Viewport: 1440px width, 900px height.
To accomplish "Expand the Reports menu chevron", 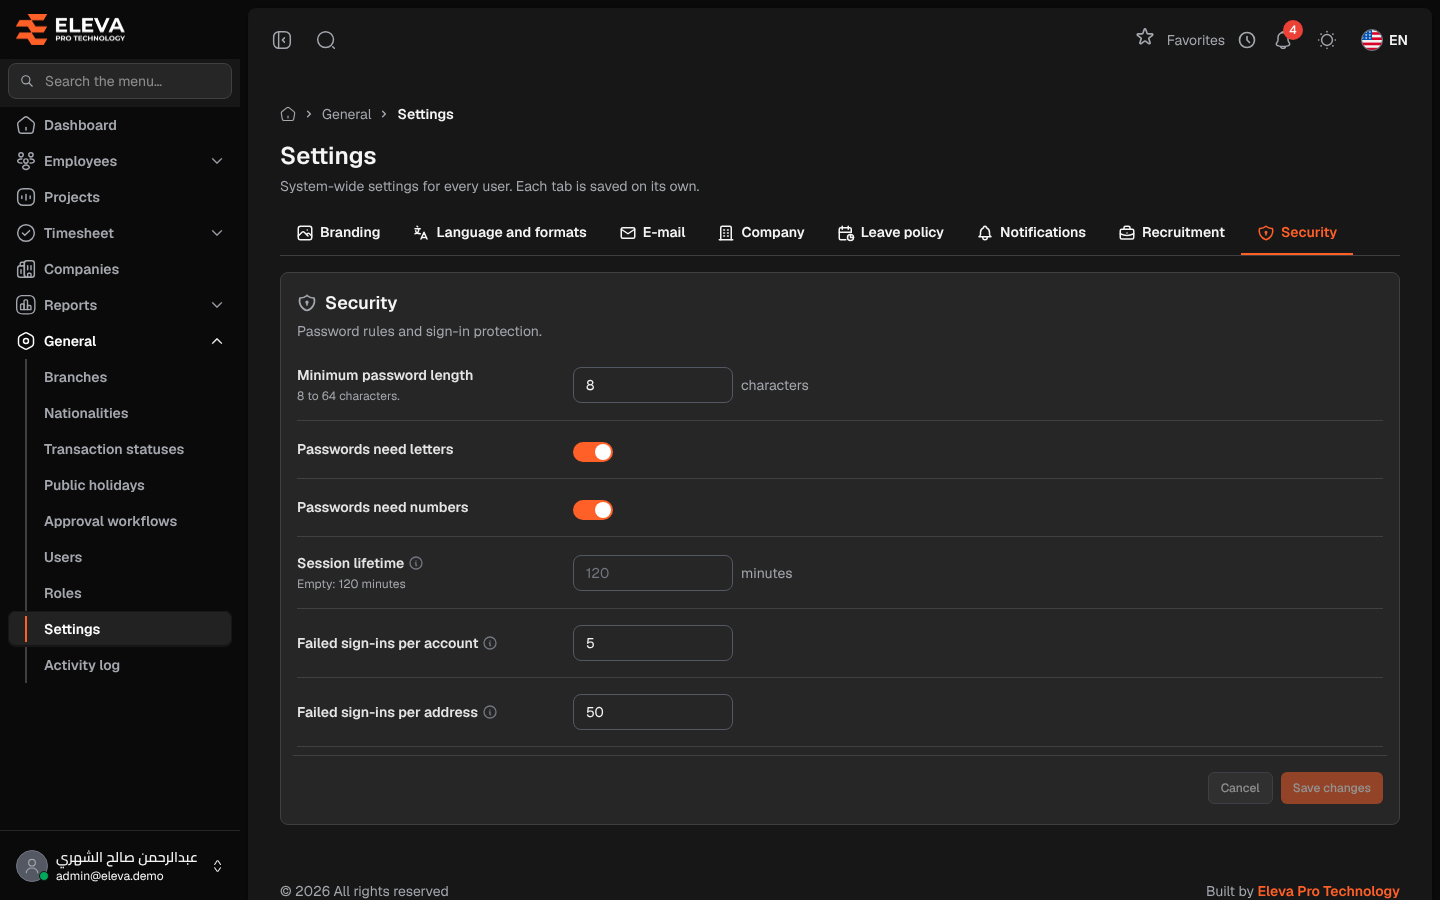I will pyautogui.click(x=217, y=305).
